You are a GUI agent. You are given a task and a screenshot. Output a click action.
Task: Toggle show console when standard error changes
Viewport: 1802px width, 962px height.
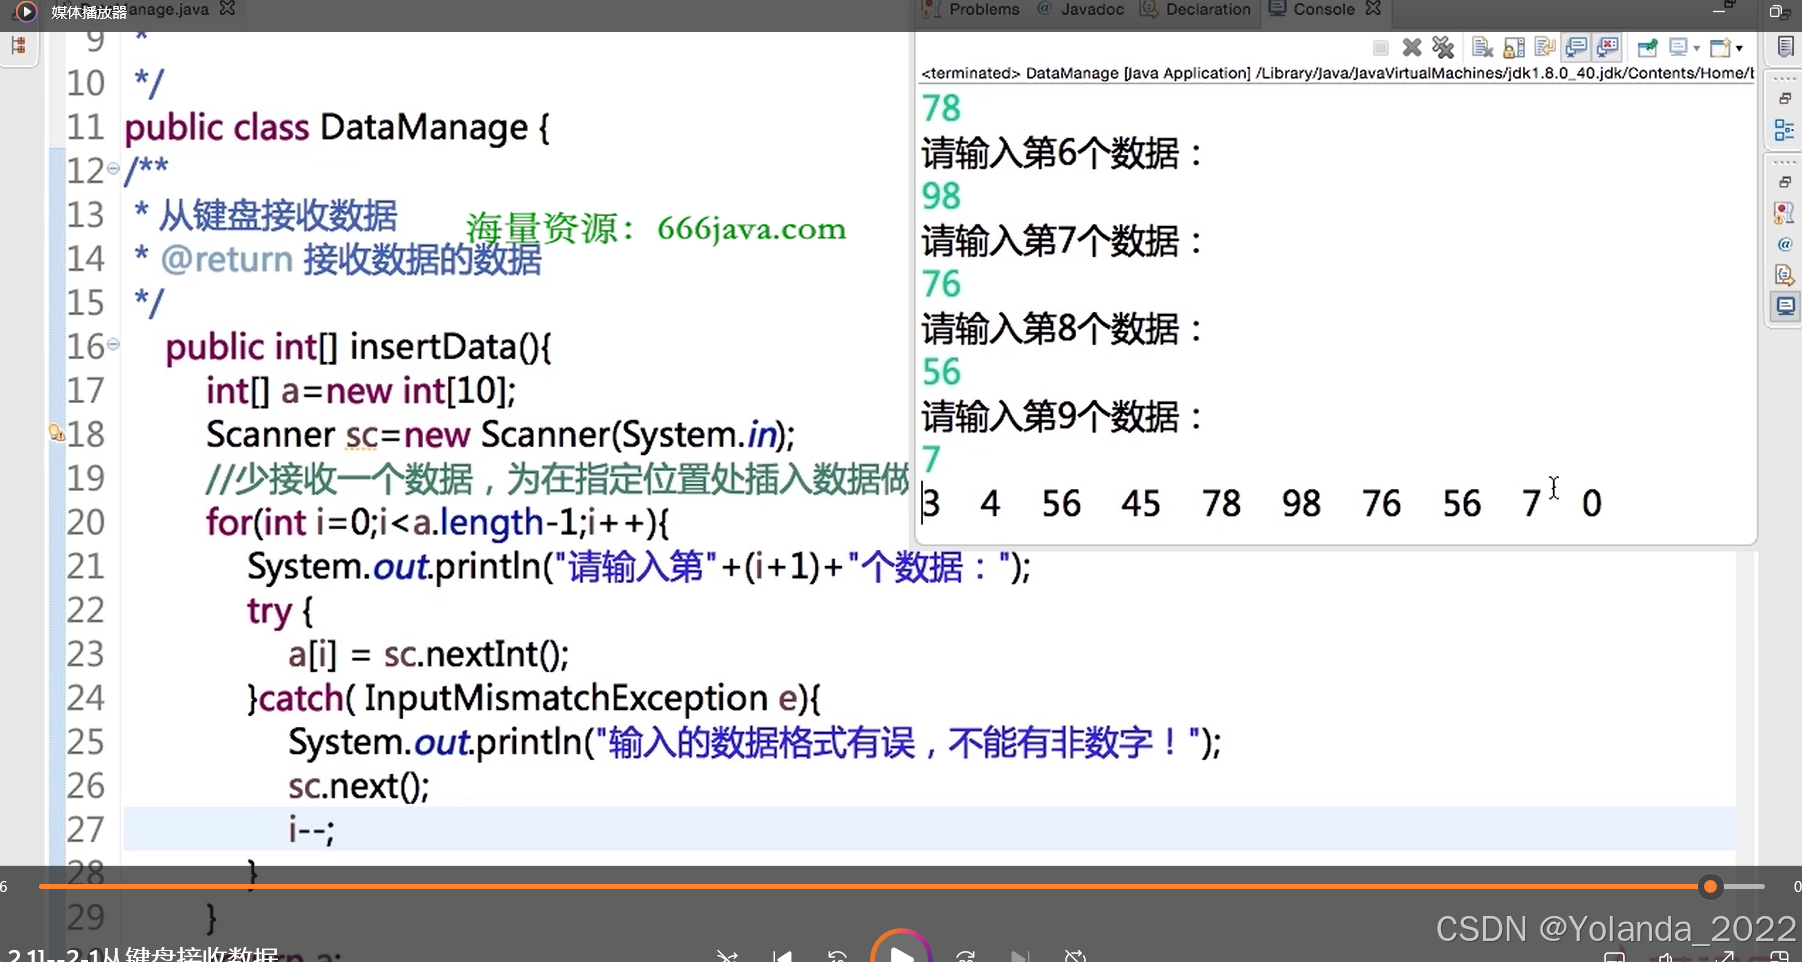1607,47
